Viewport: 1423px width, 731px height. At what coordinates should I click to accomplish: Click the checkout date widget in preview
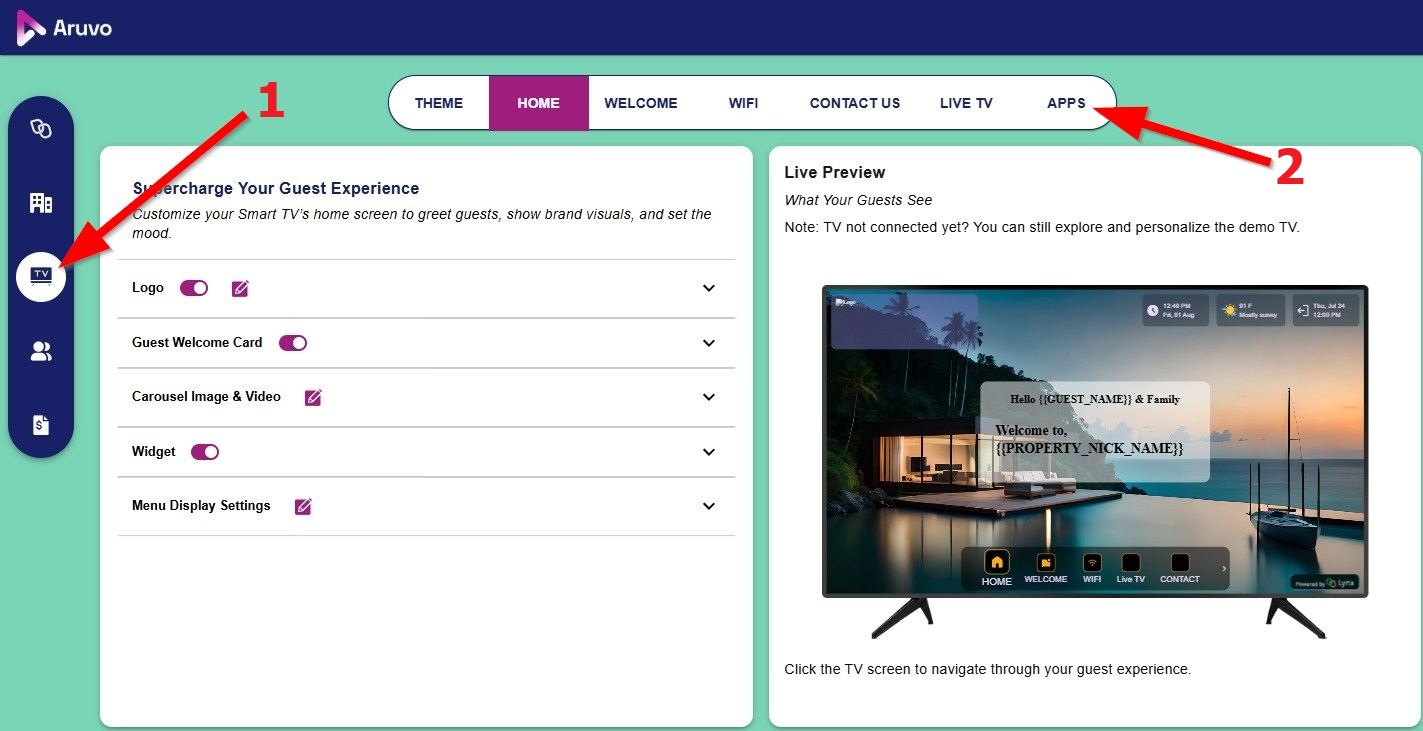click(1326, 310)
